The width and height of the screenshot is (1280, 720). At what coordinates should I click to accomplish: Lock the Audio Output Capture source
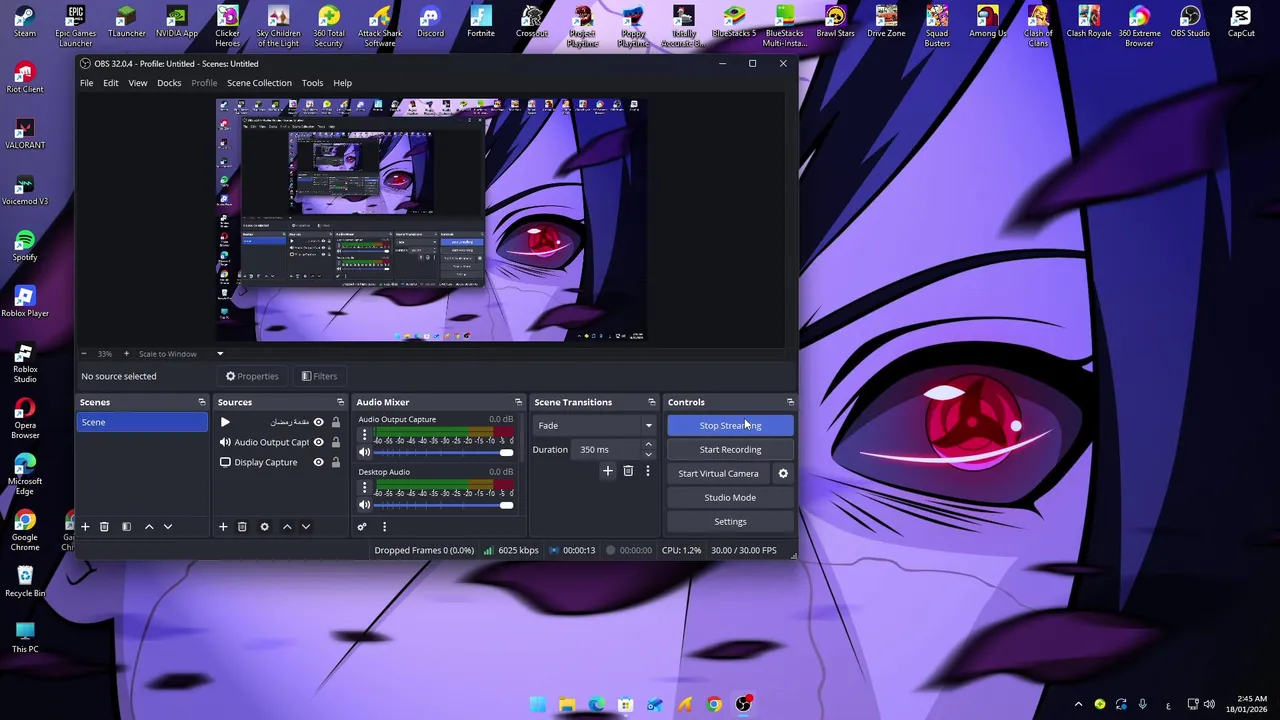[335, 442]
